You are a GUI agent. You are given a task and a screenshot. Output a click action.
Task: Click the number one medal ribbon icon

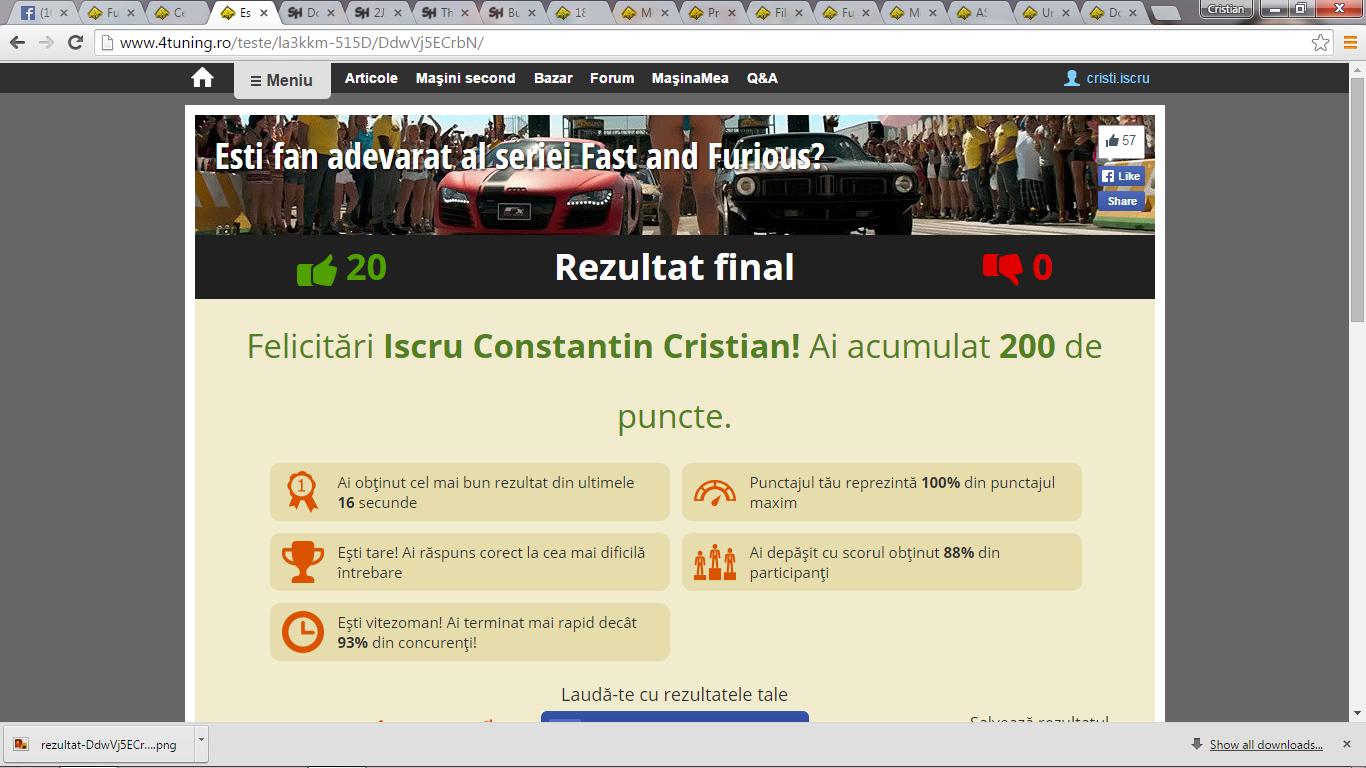coord(302,491)
